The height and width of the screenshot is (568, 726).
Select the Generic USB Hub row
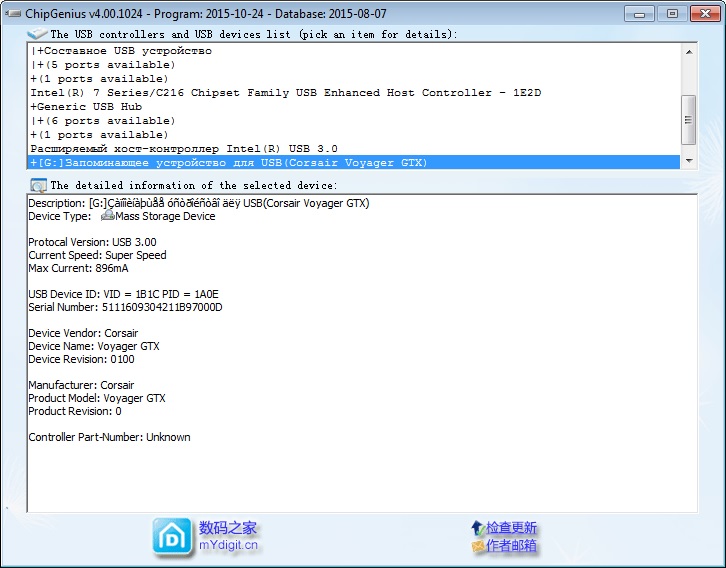(x=353, y=106)
